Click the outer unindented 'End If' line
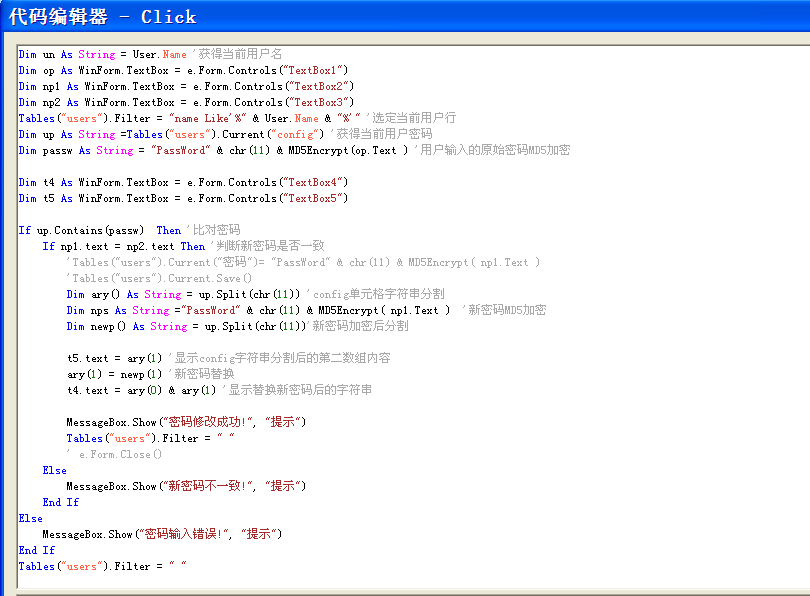The width and height of the screenshot is (810, 596). coord(37,551)
